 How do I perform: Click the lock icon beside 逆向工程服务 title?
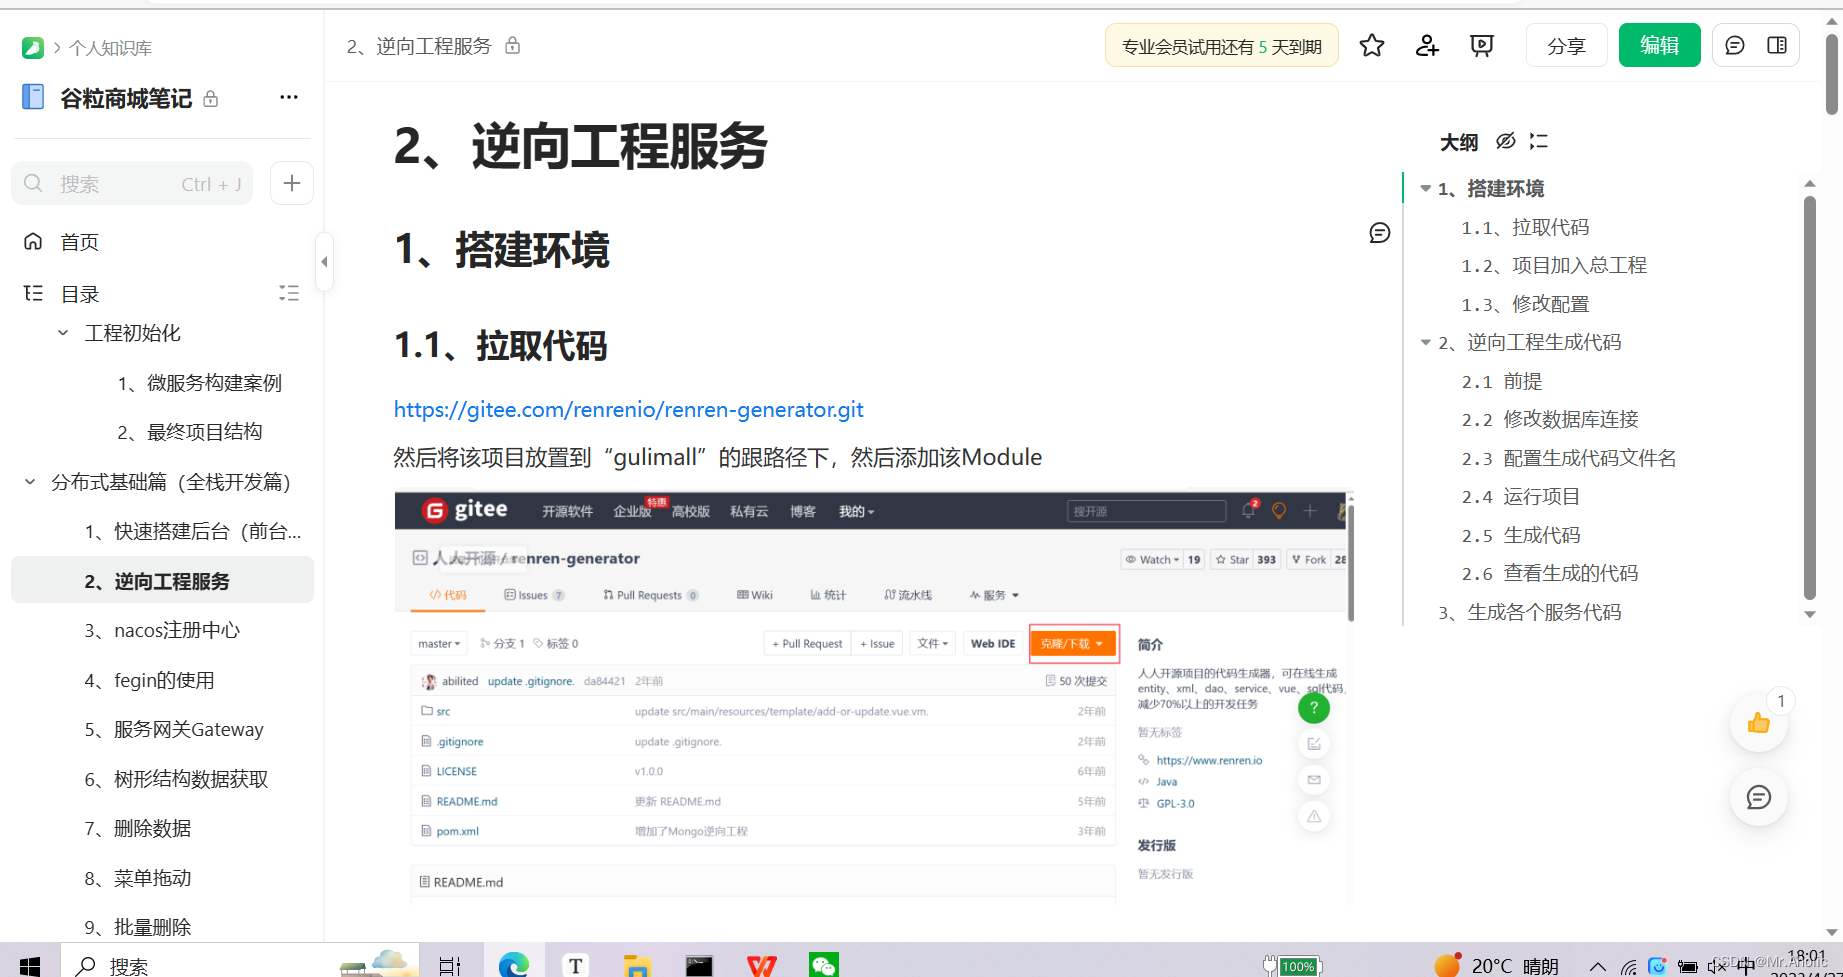point(512,45)
